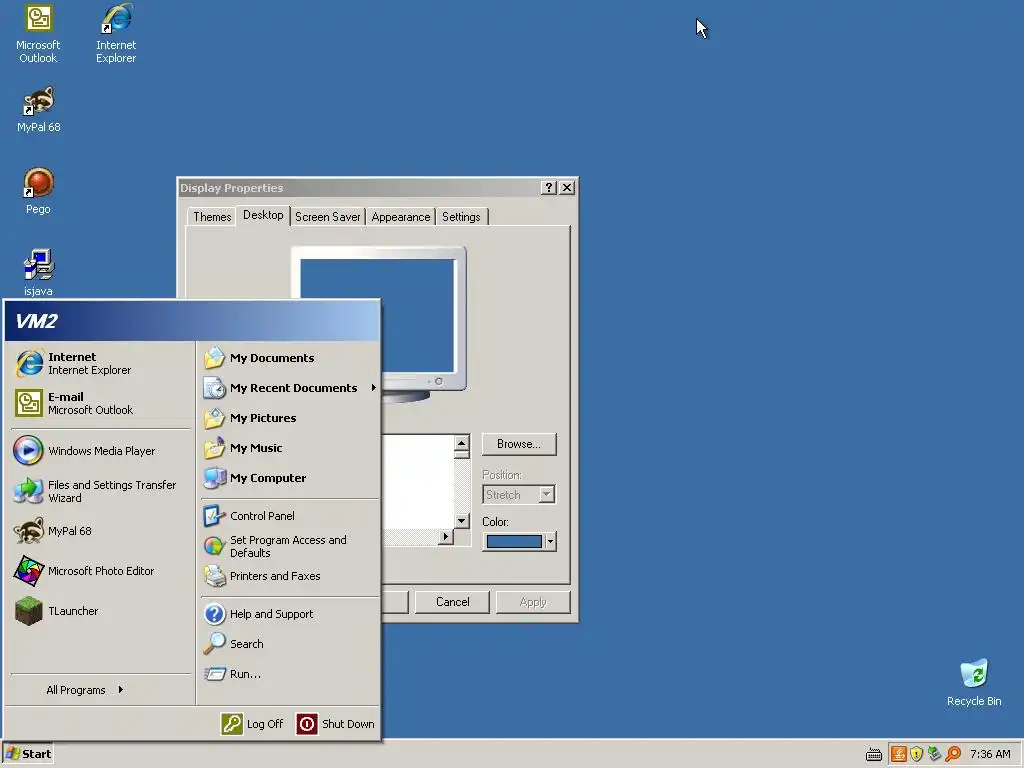
Task: Click Log Off button
Action: (x=252, y=724)
